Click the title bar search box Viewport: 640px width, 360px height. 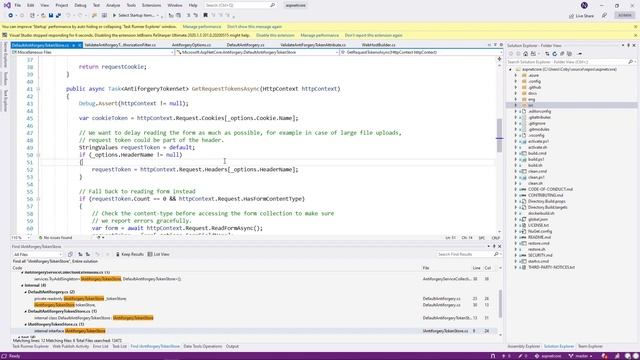[x=240, y=5]
